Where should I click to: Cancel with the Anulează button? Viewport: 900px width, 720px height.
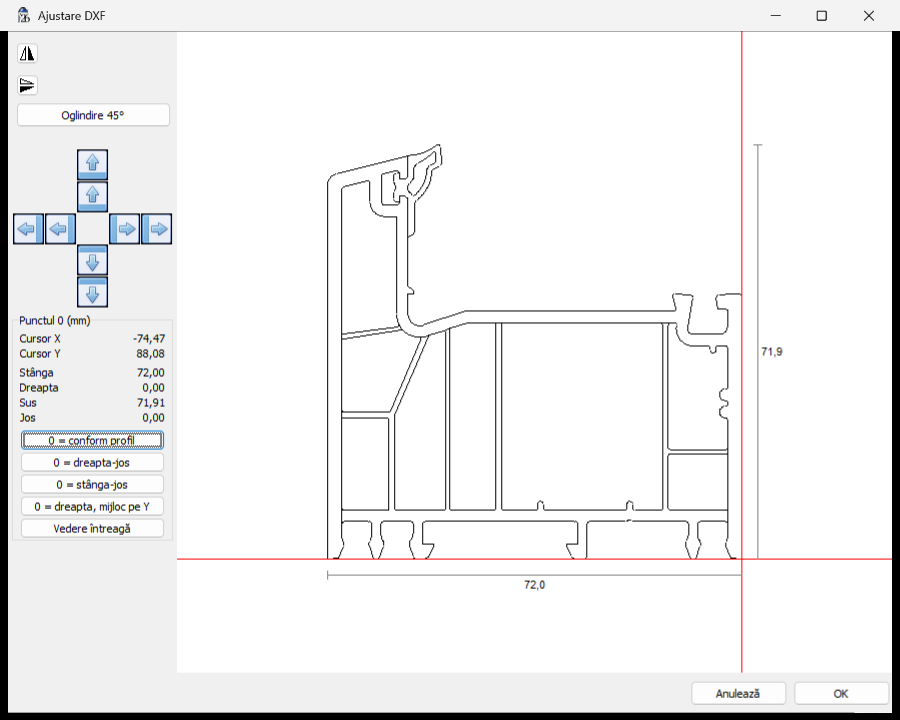(x=738, y=694)
